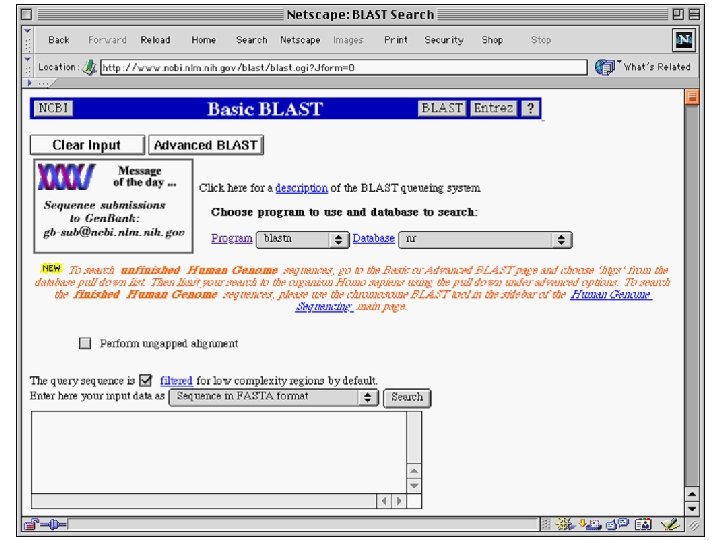Toggle Perform ungapped alignment checkbox
Screen dimensions: 720x540
click(85, 343)
